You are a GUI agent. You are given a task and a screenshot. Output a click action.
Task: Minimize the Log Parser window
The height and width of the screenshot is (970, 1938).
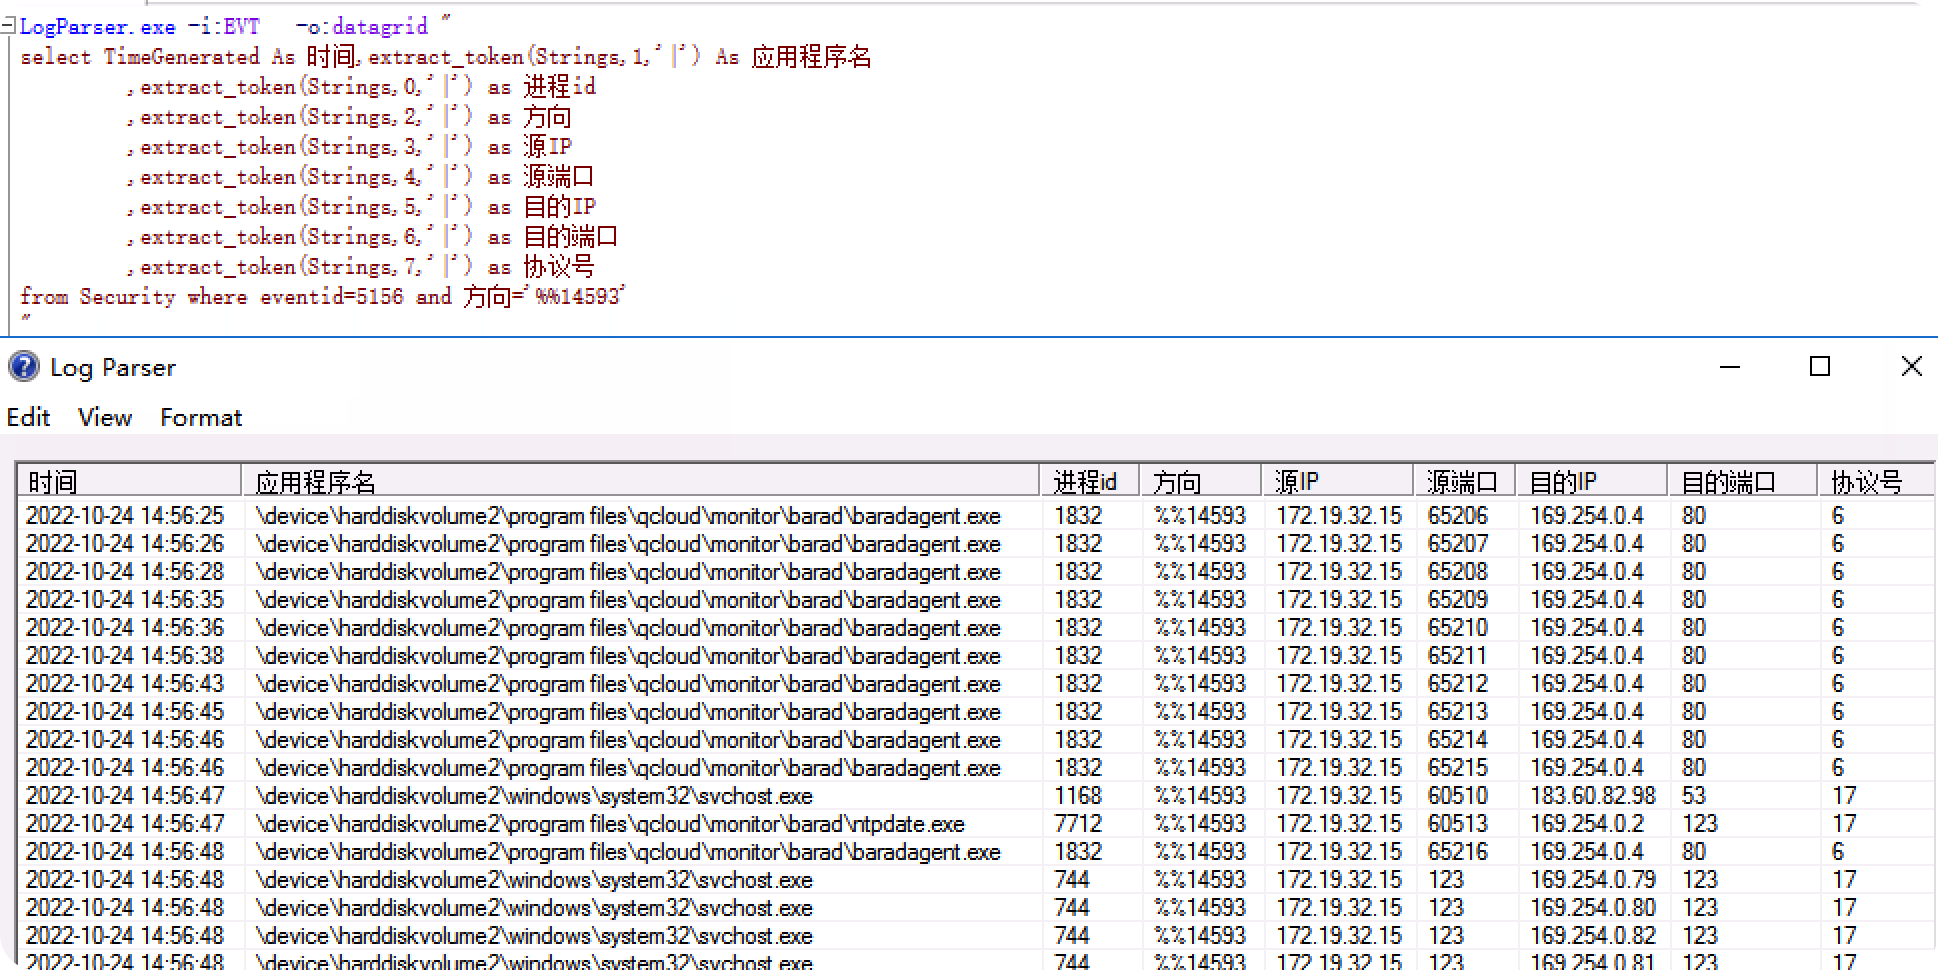tap(1728, 367)
